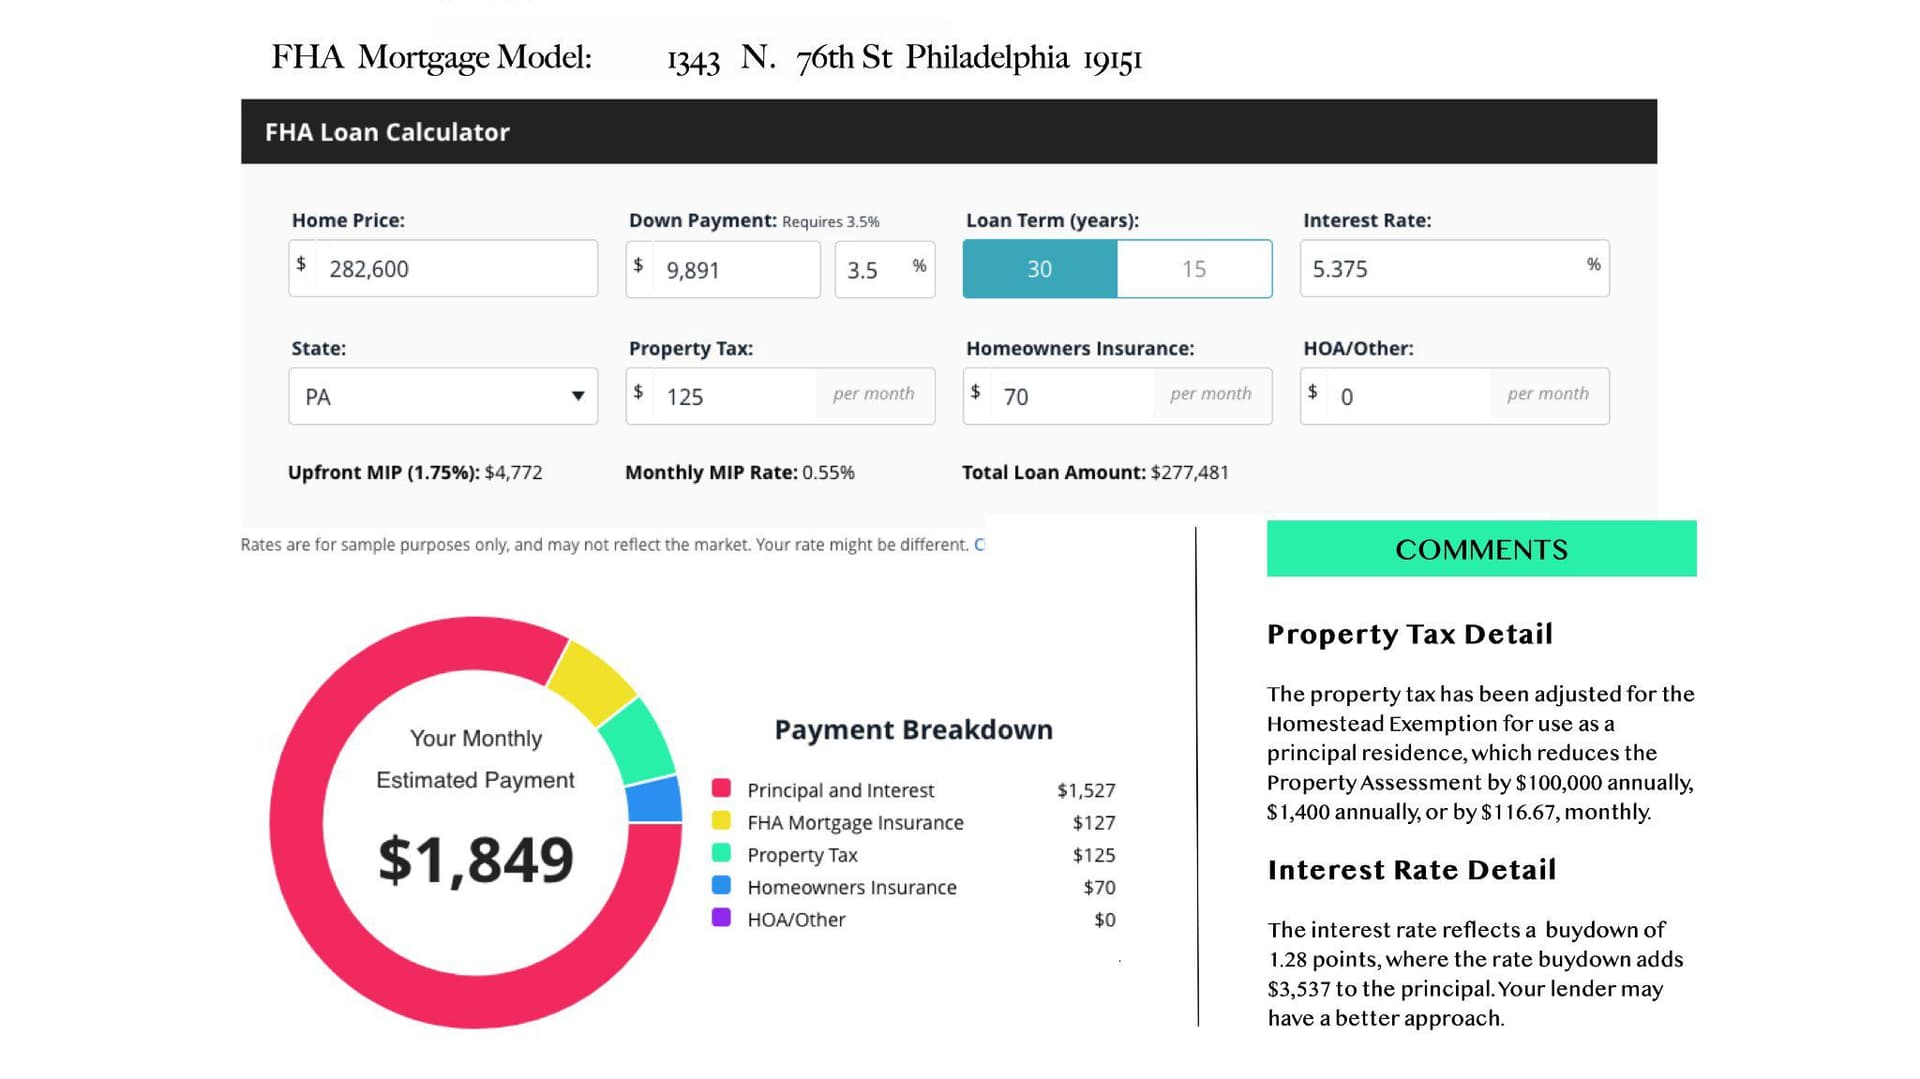Screen dimensions: 1920x1079
Task: Click the HOA/Other amount field
Action: point(1454,396)
